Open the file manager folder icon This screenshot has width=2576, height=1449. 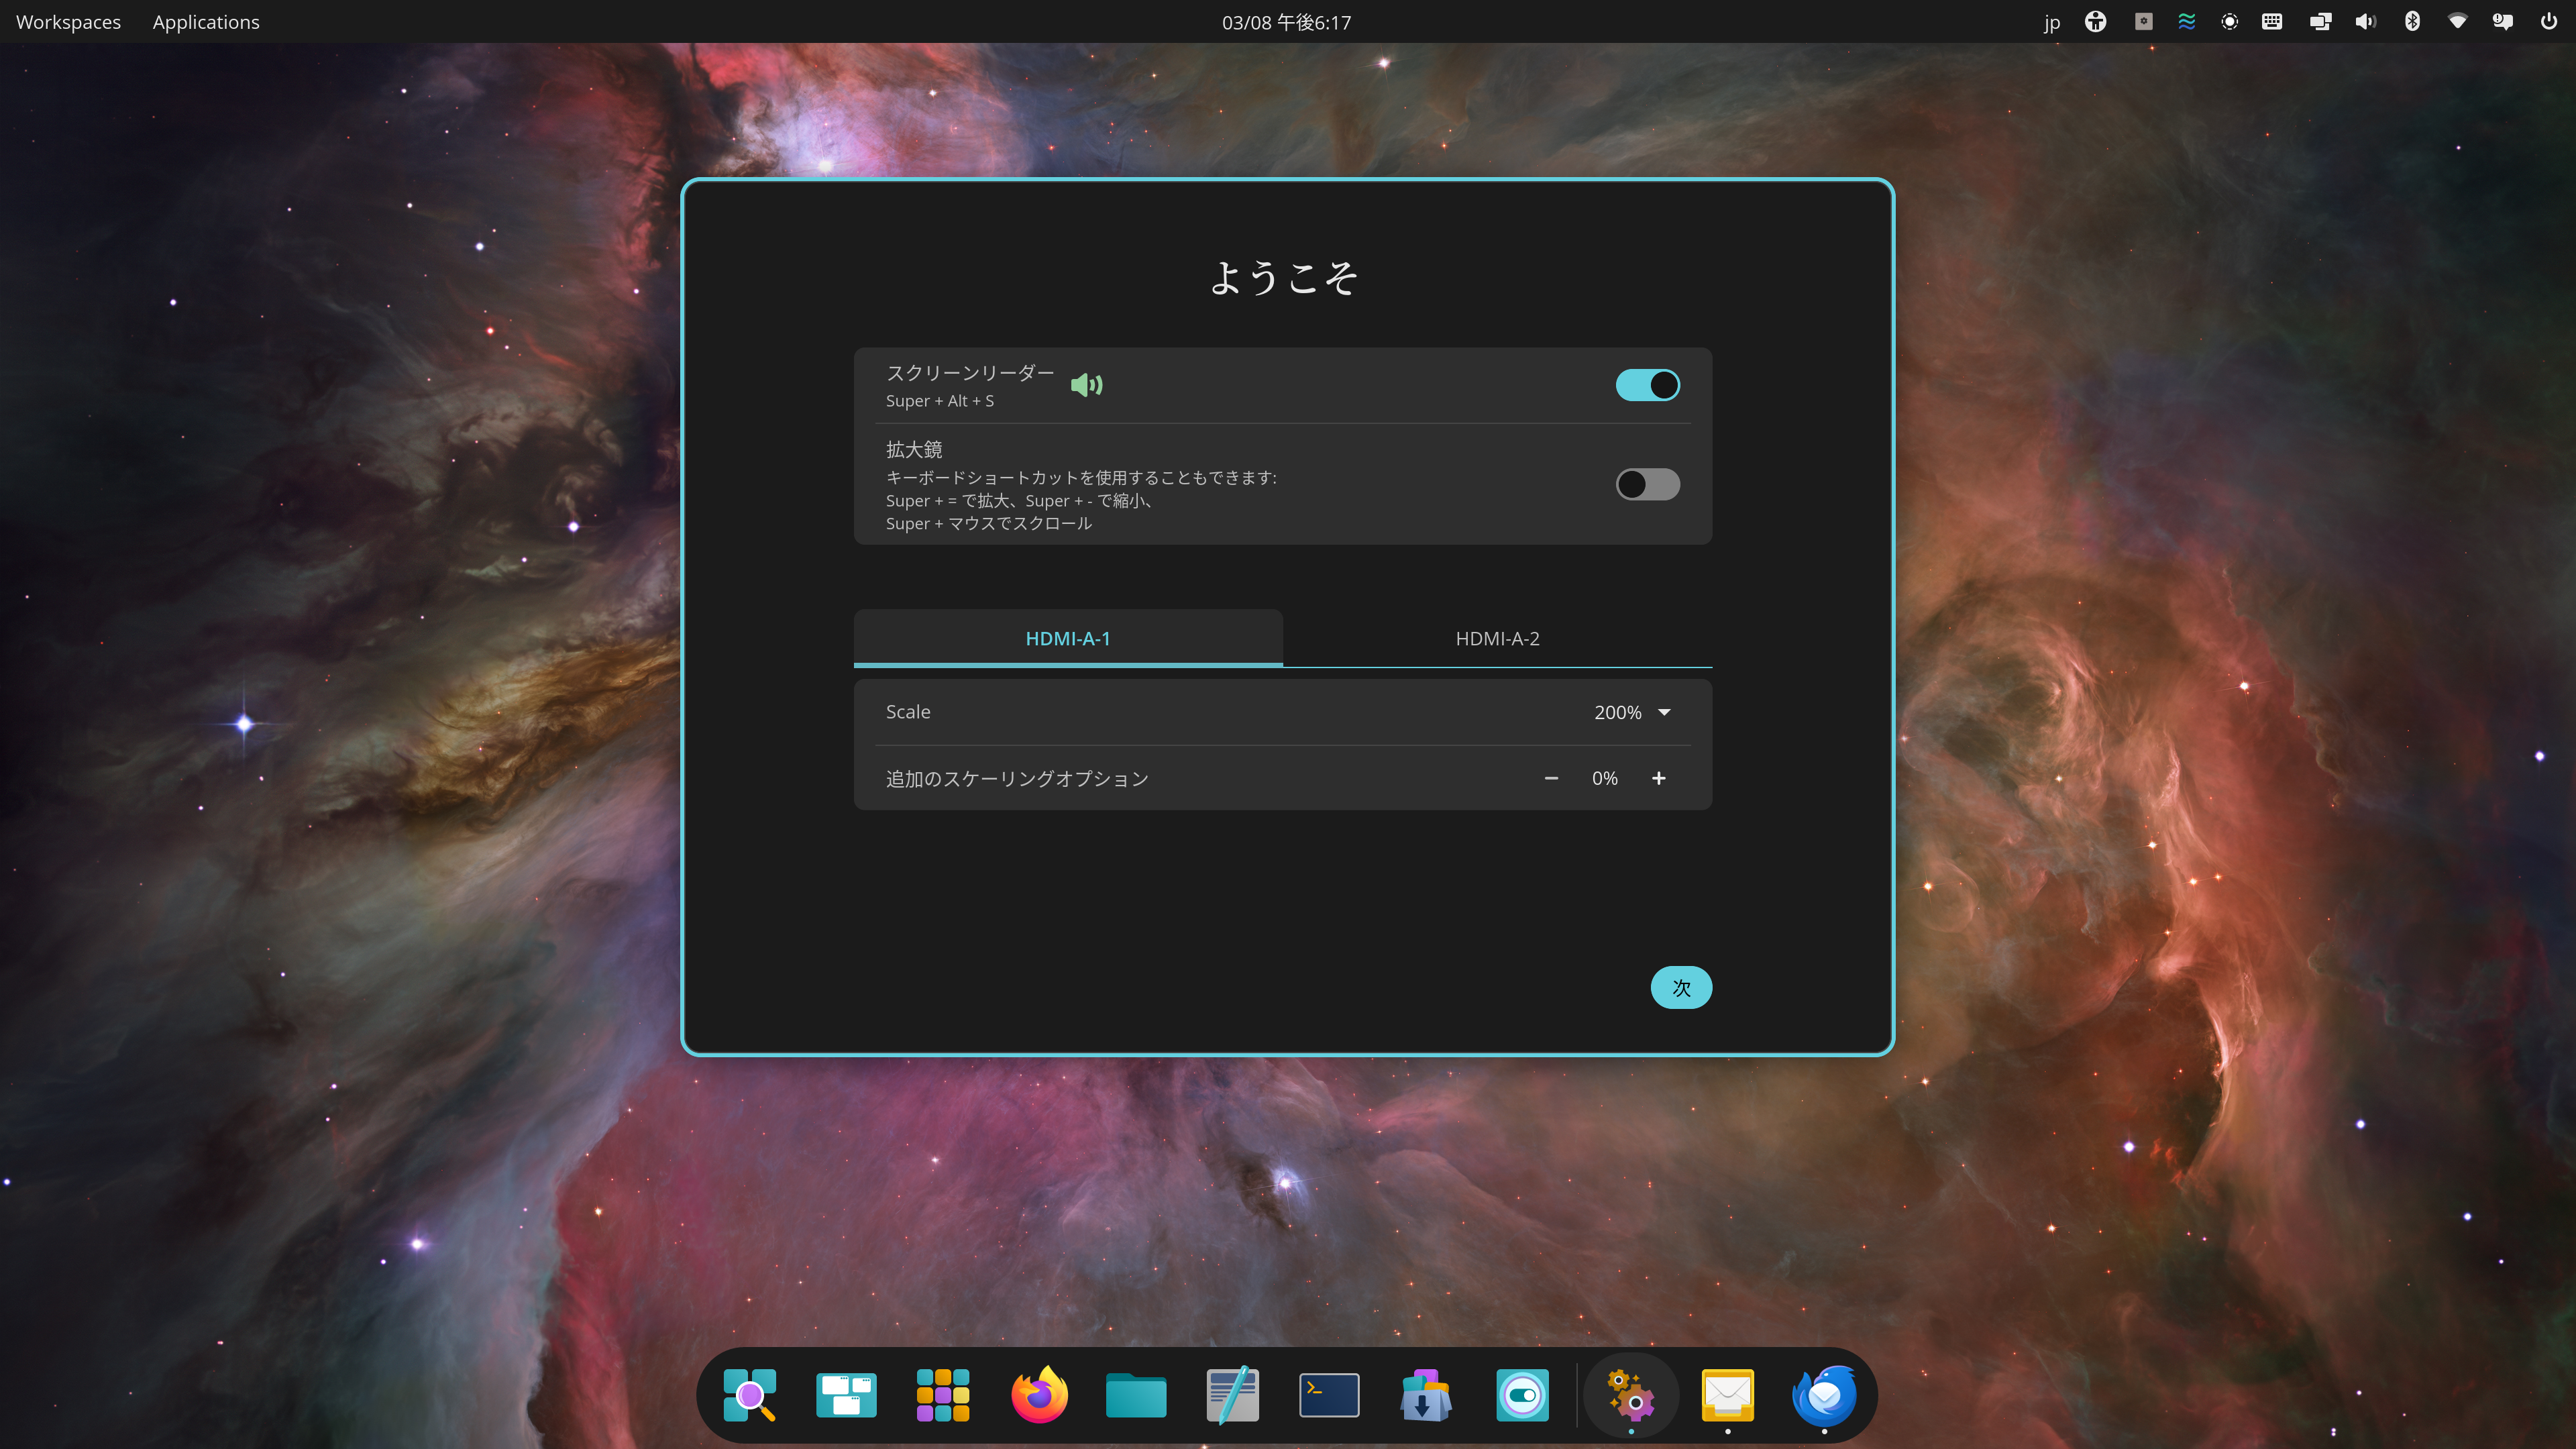1136,1395
